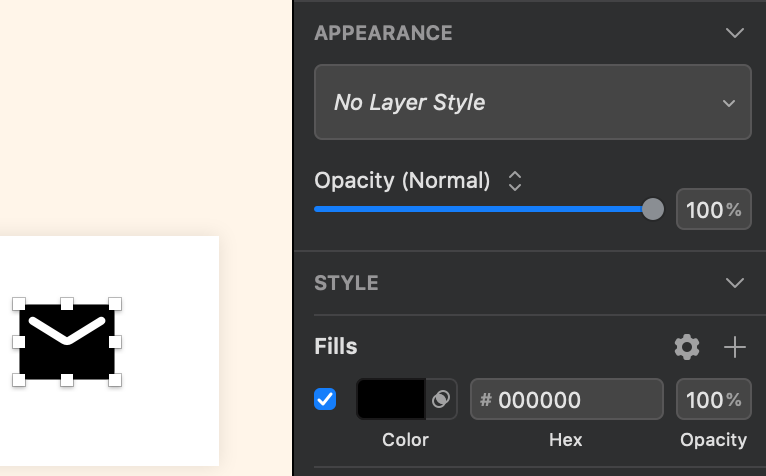Open the Fills settings gear
Image resolution: width=766 pixels, height=476 pixels.
click(x=687, y=347)
